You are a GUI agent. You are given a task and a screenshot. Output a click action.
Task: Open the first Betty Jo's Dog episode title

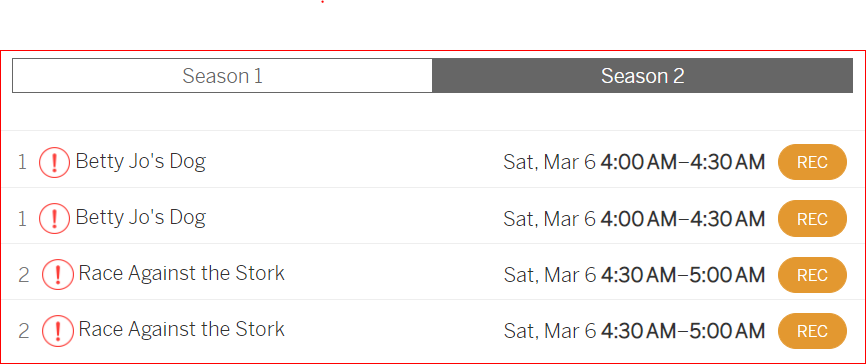(x=140, y=161)
